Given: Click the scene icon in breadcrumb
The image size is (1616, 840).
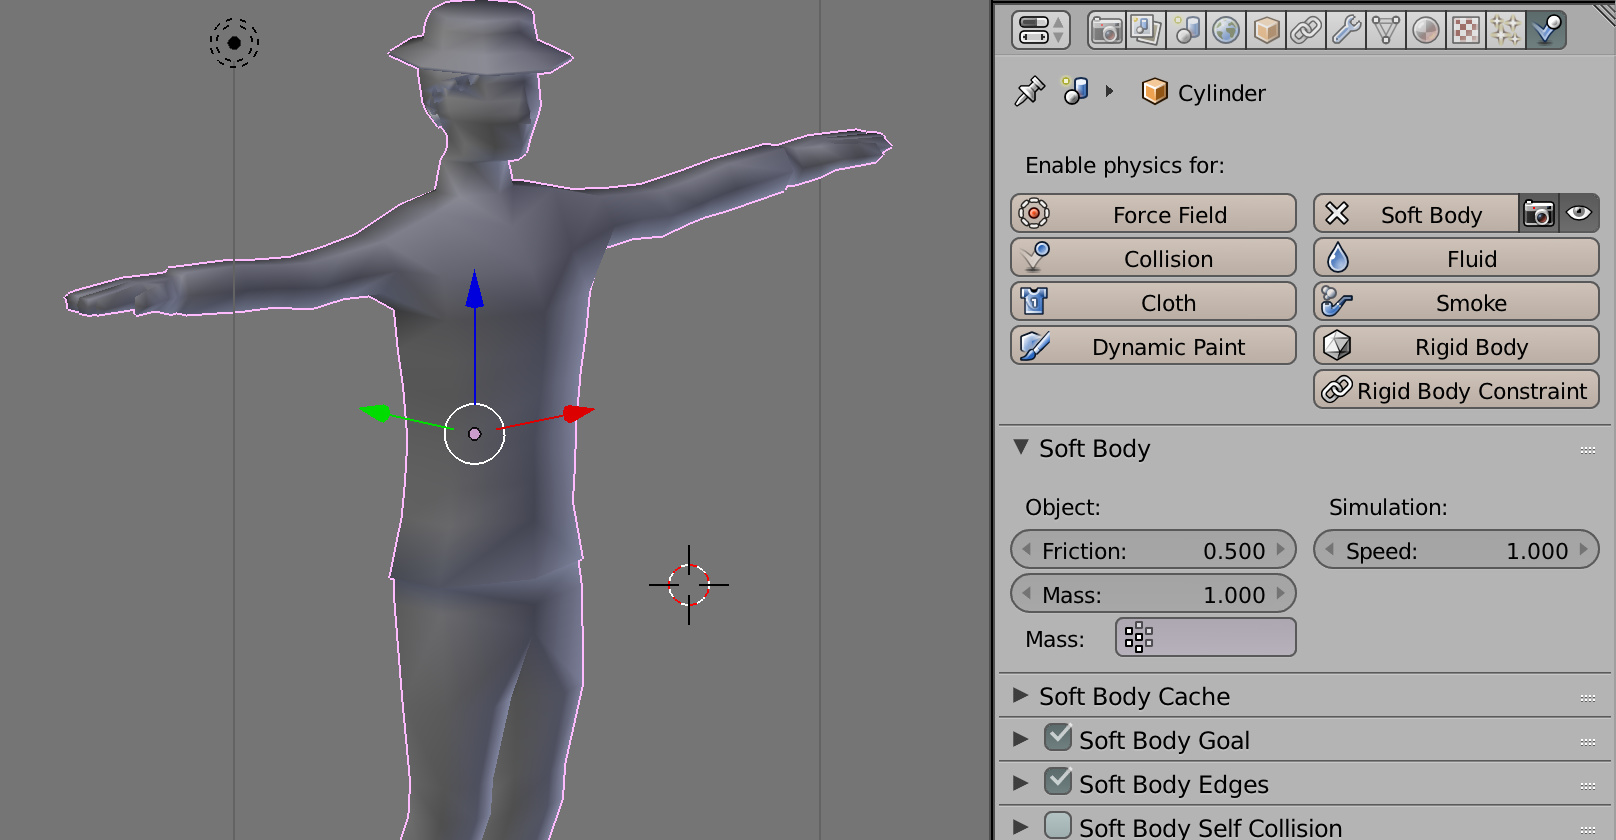Looking at the screenshot, I should (x=1075, y=91).
